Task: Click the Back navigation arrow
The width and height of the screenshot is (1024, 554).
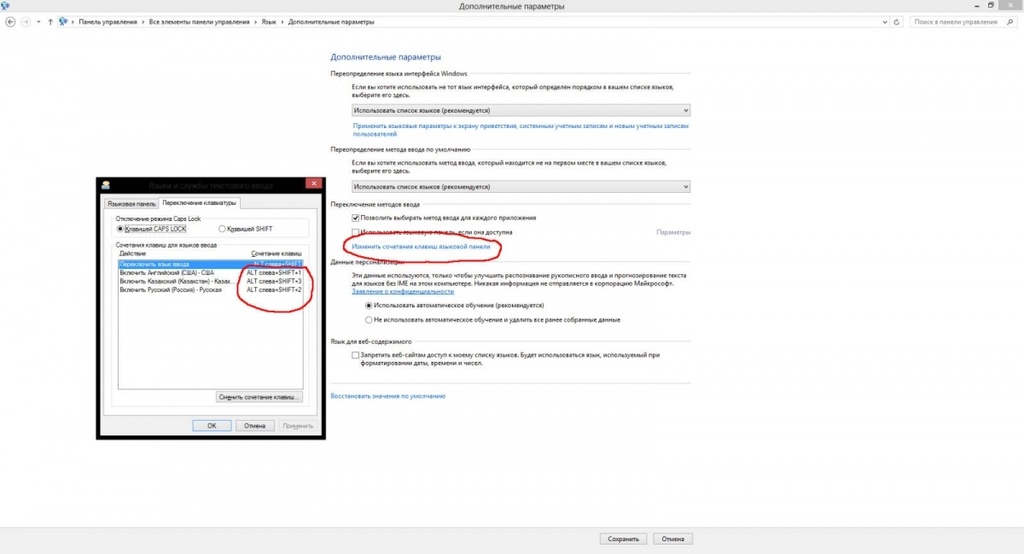Action: (x=9, y=21)
